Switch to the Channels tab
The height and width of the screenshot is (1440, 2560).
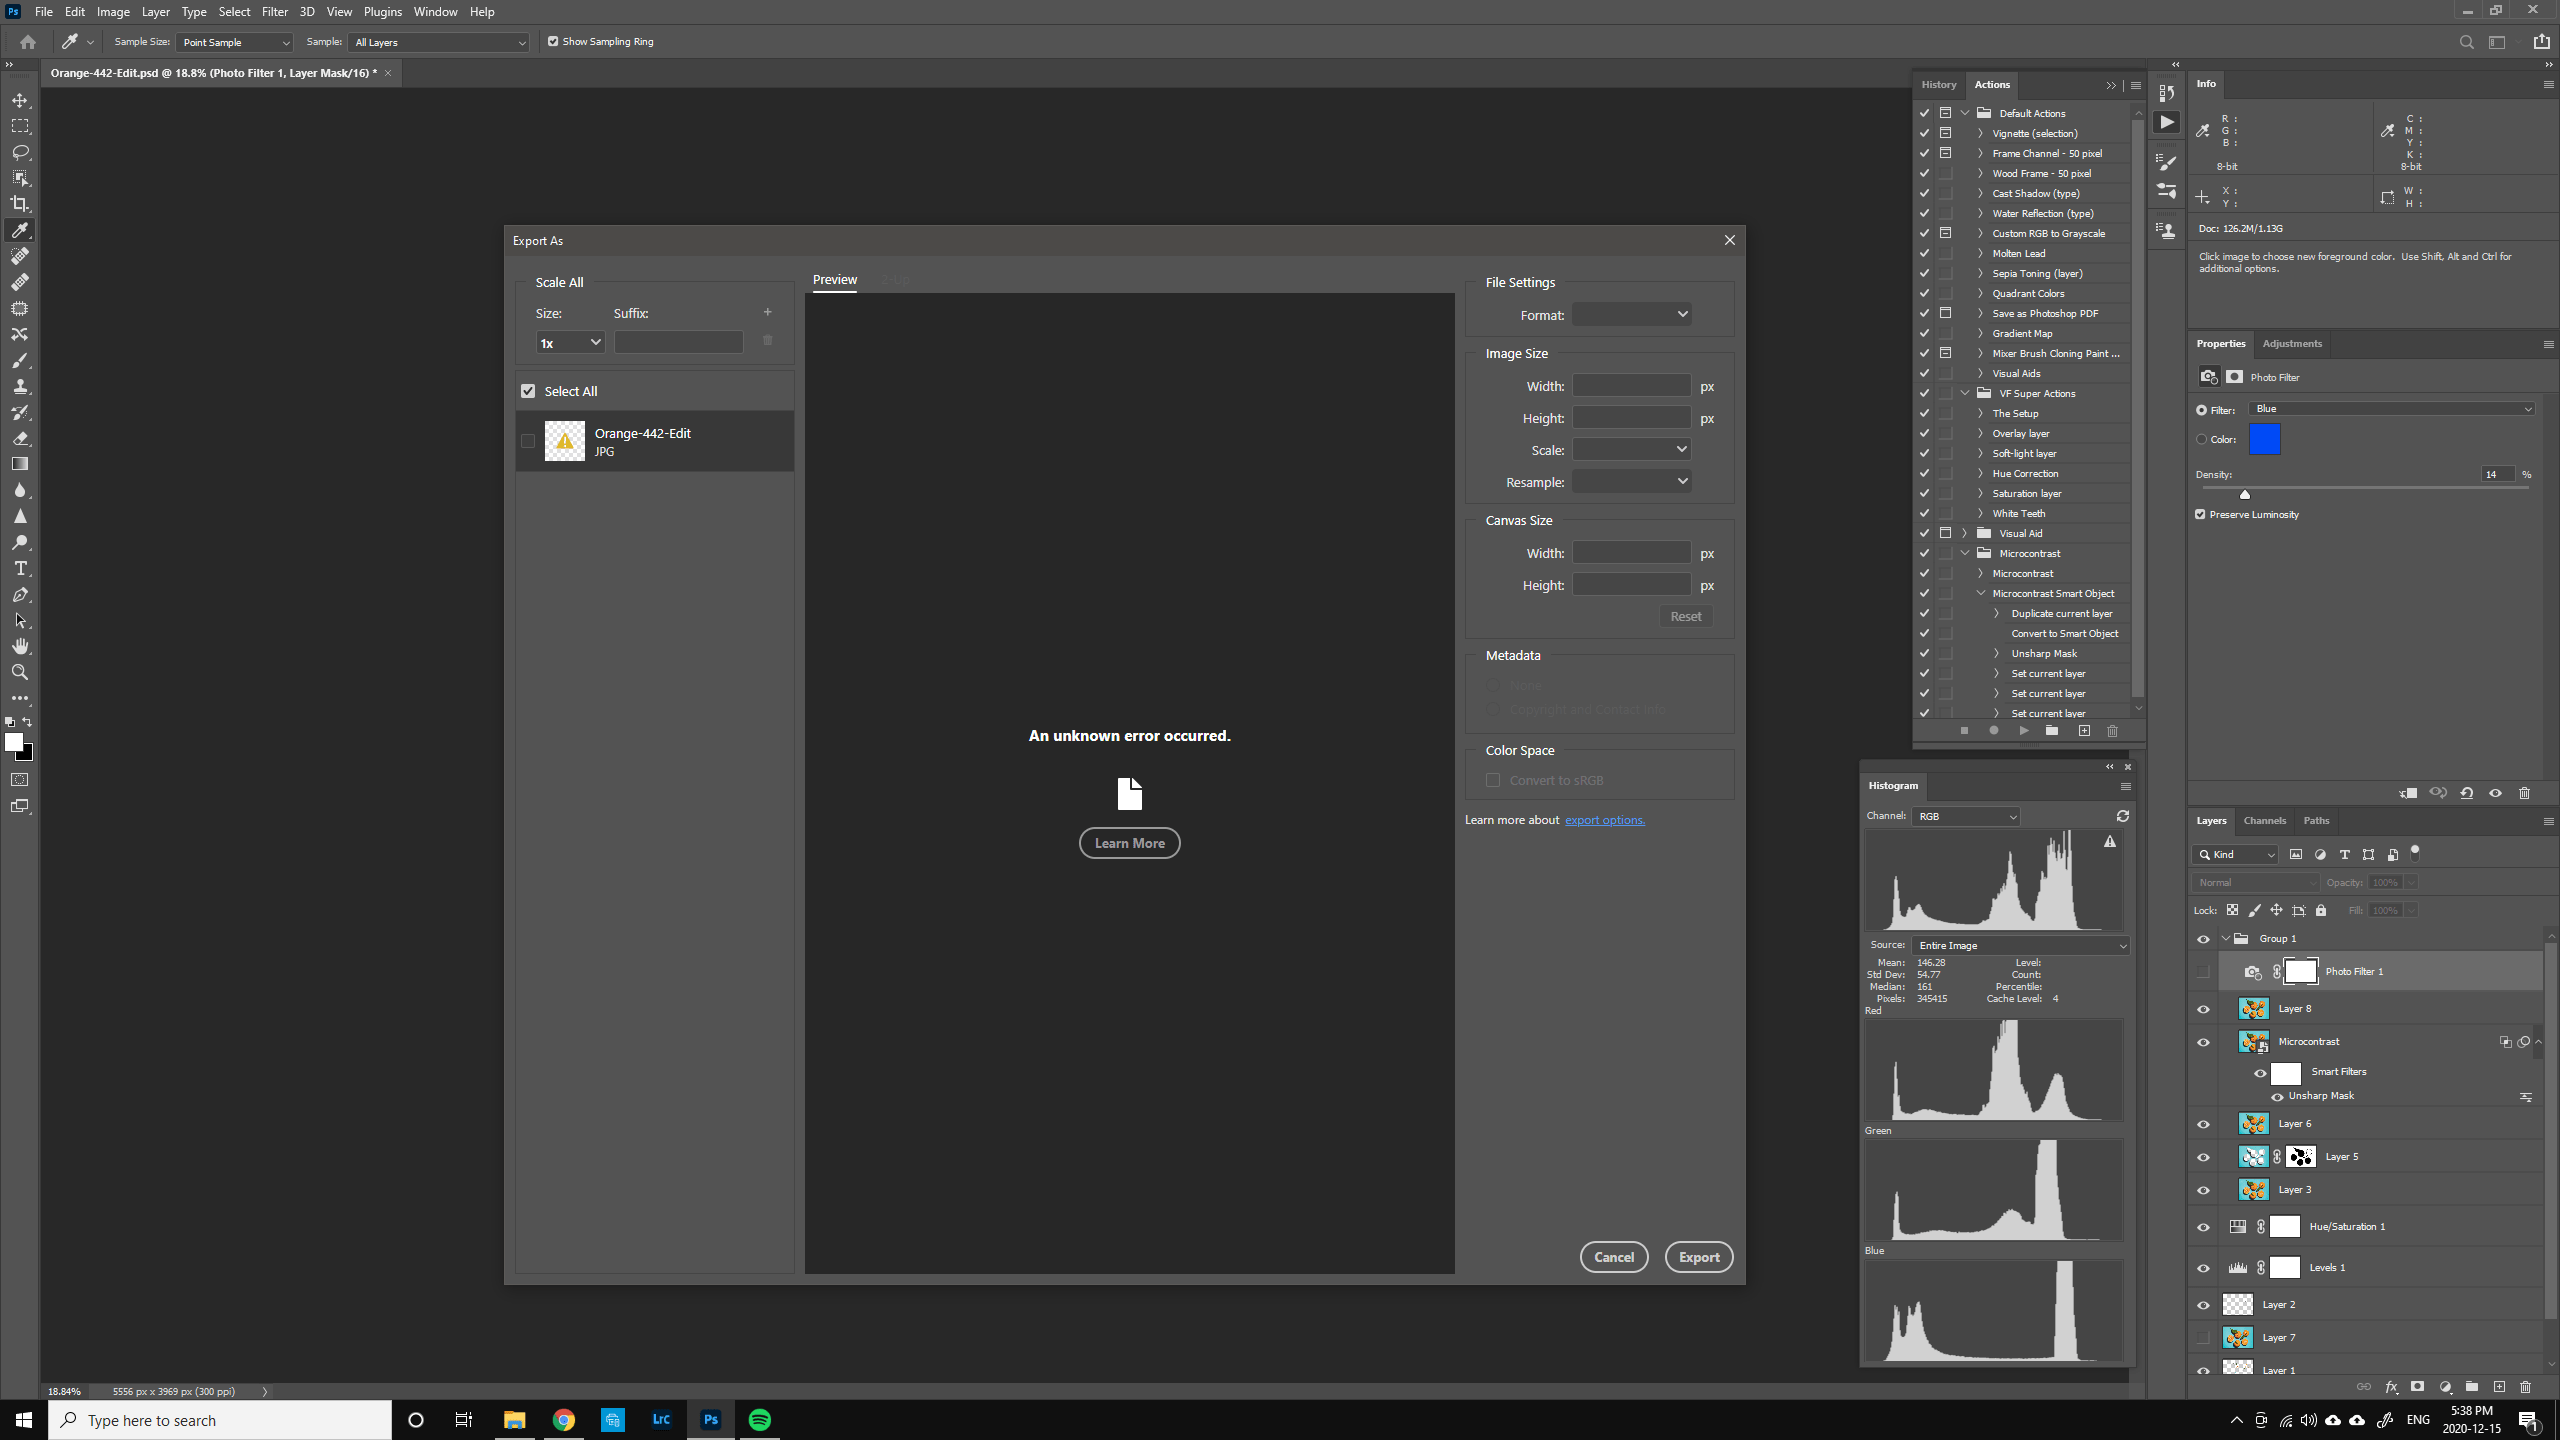click(2264, 820)
